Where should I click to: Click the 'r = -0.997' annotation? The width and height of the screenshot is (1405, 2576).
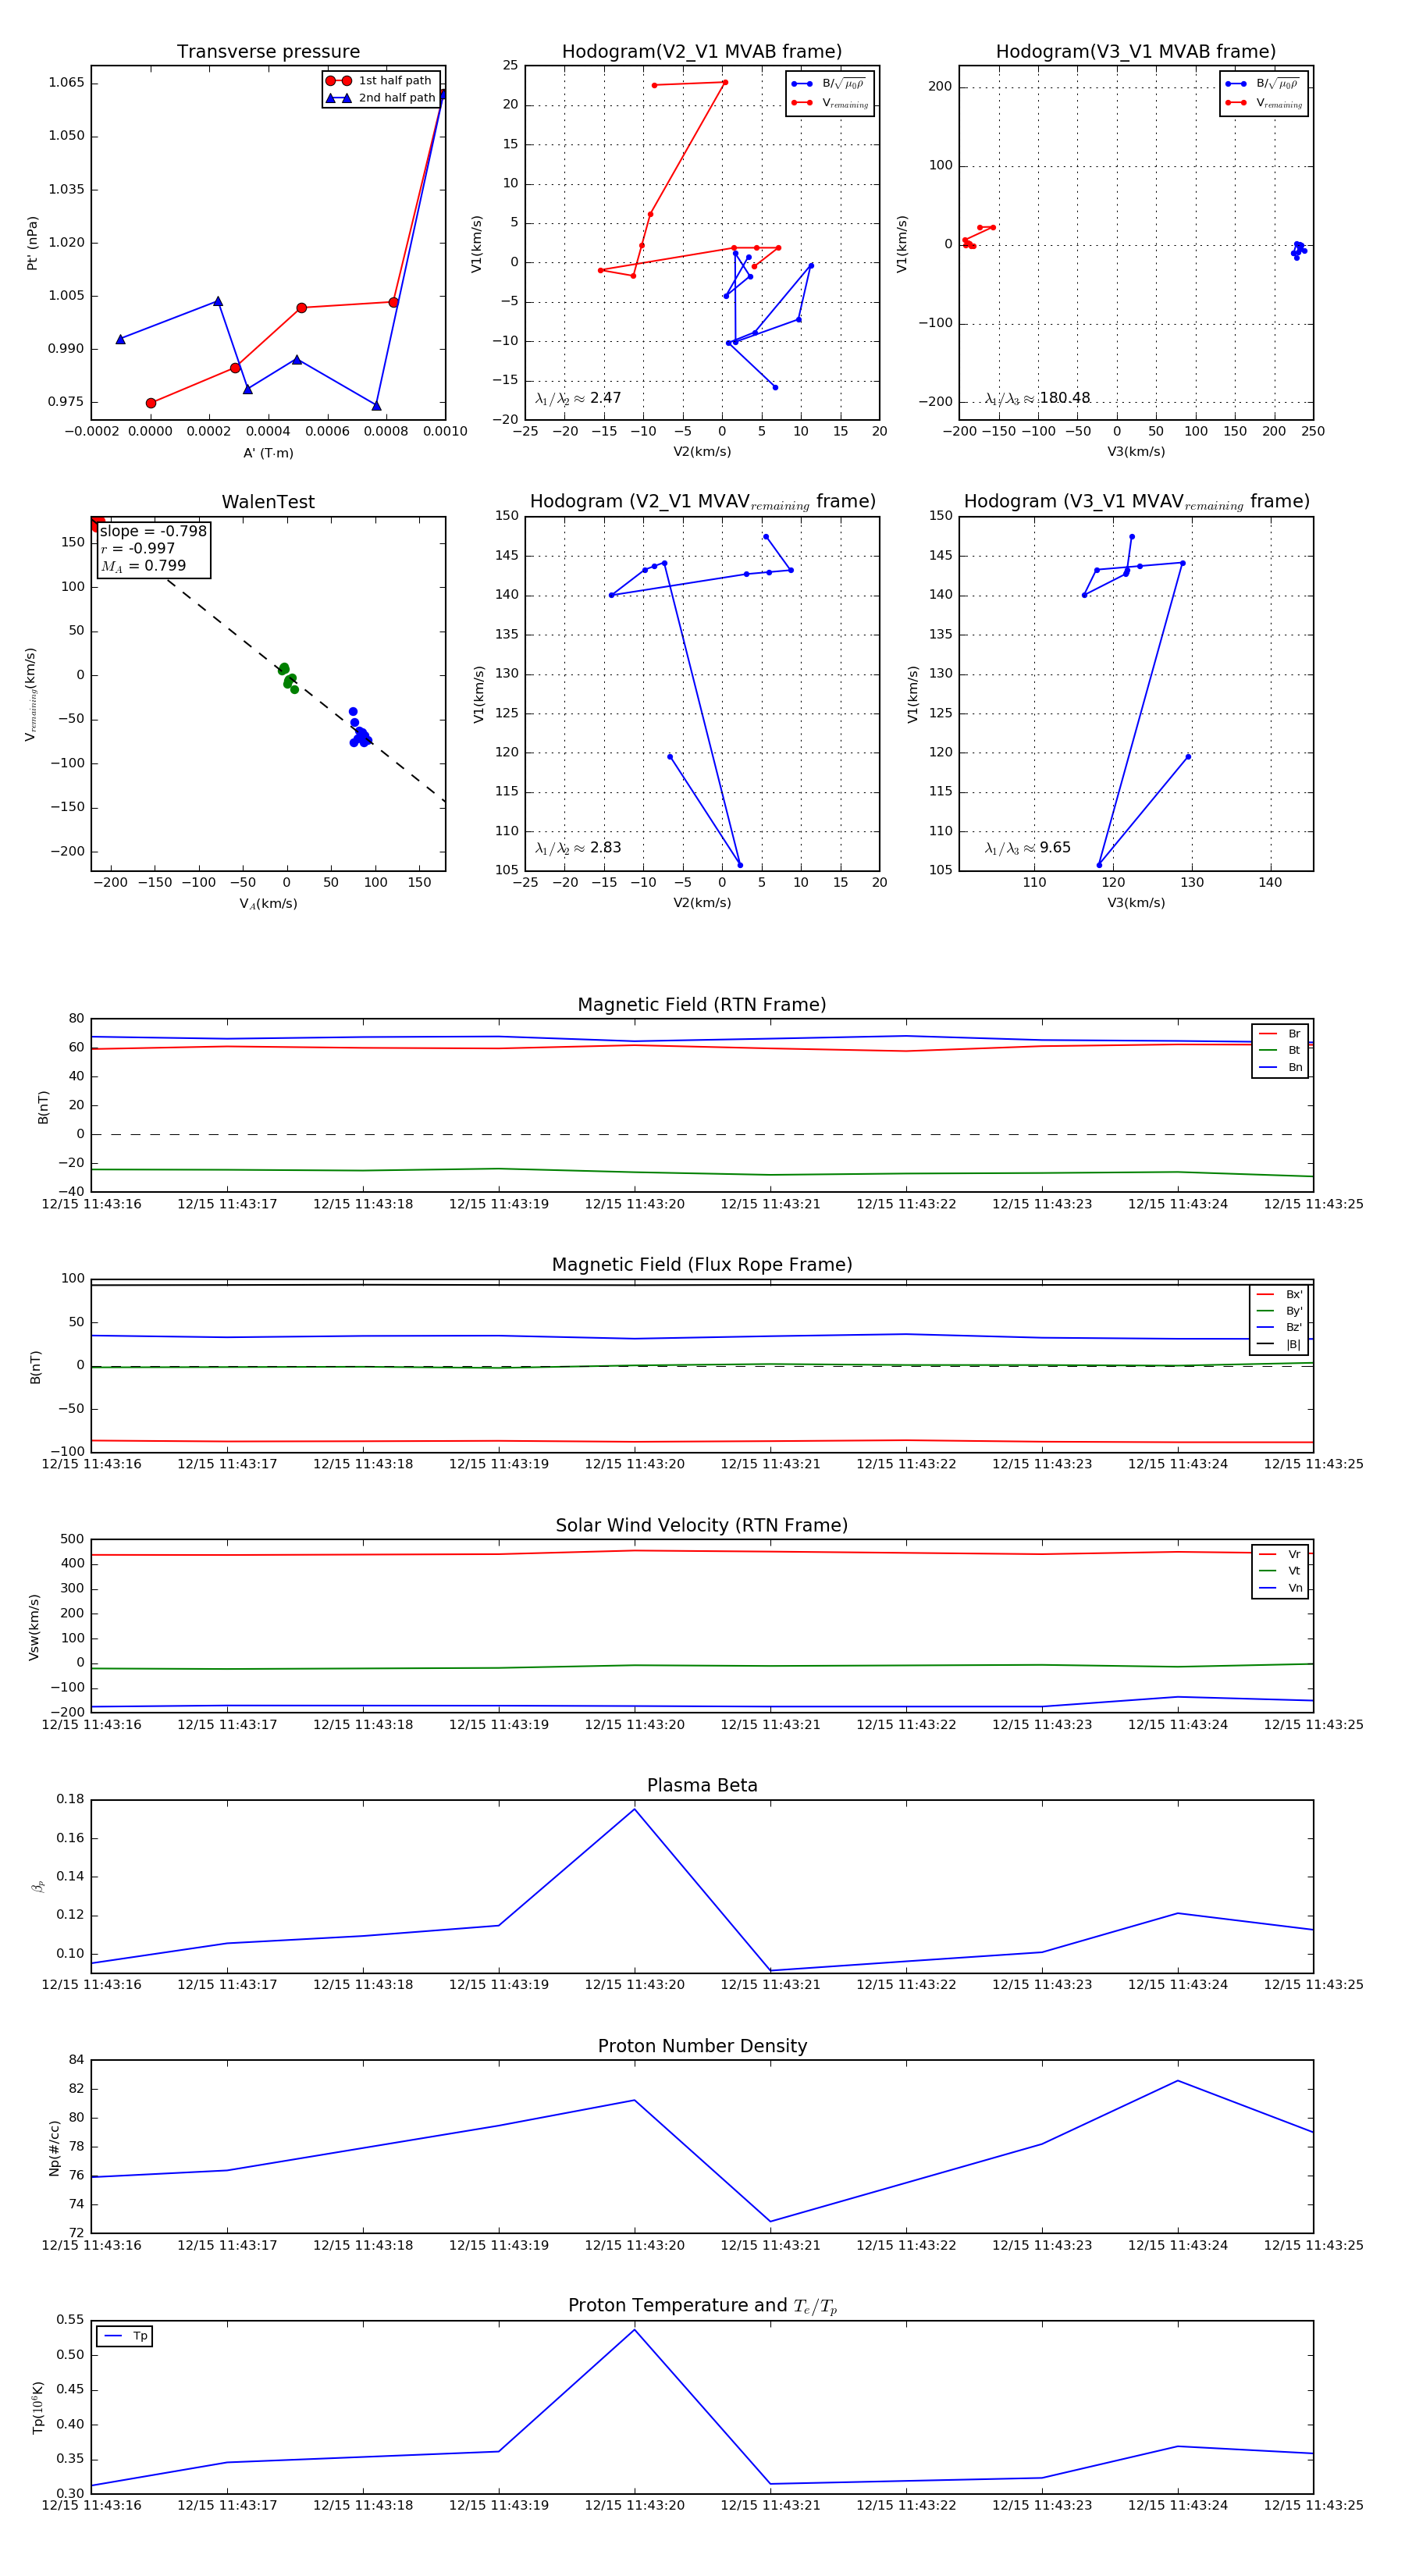click(138, 548)
